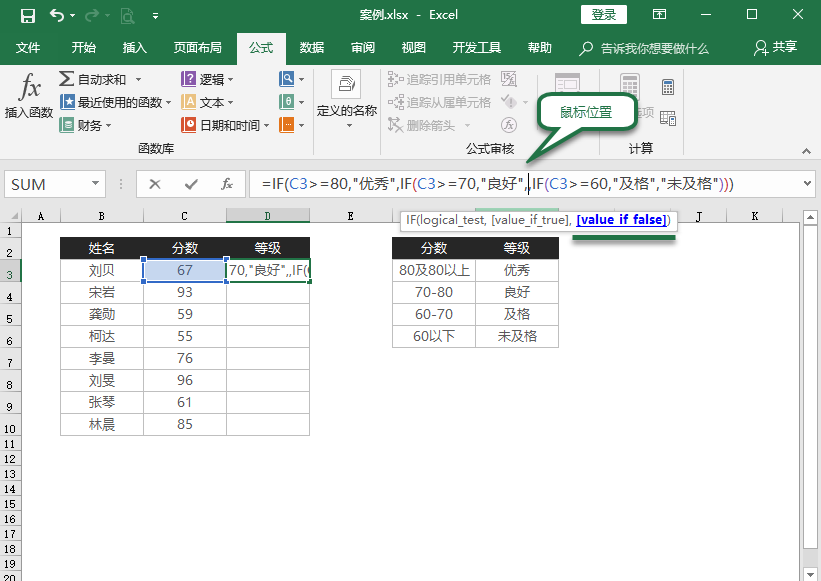The width and height of the screenshot is (821, 581).
Task: Click the 未及格 cell in lookup table
Action: point(517,337)
